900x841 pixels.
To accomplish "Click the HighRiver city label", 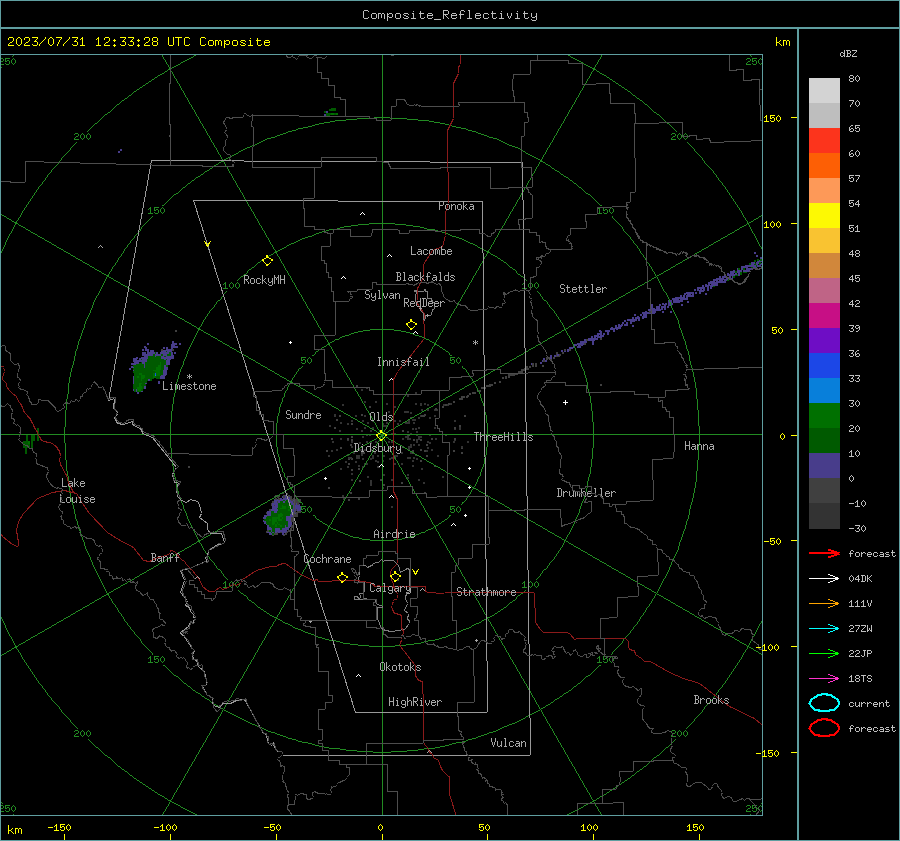I will [x=415, y=702].
